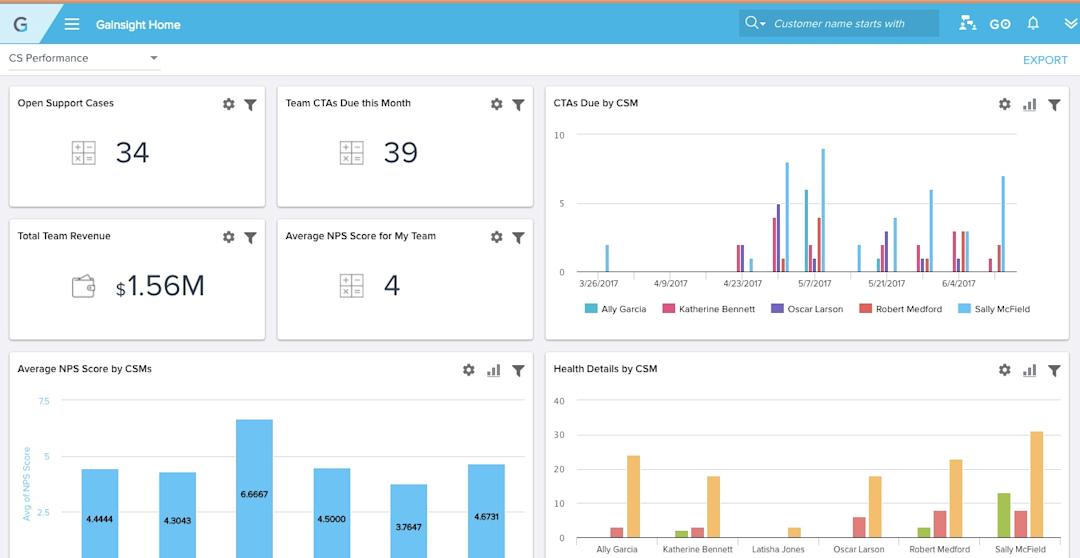Filter the Team CTAs Due this Month widget
The image size is (1080, 558).
[x=519, y=105]
